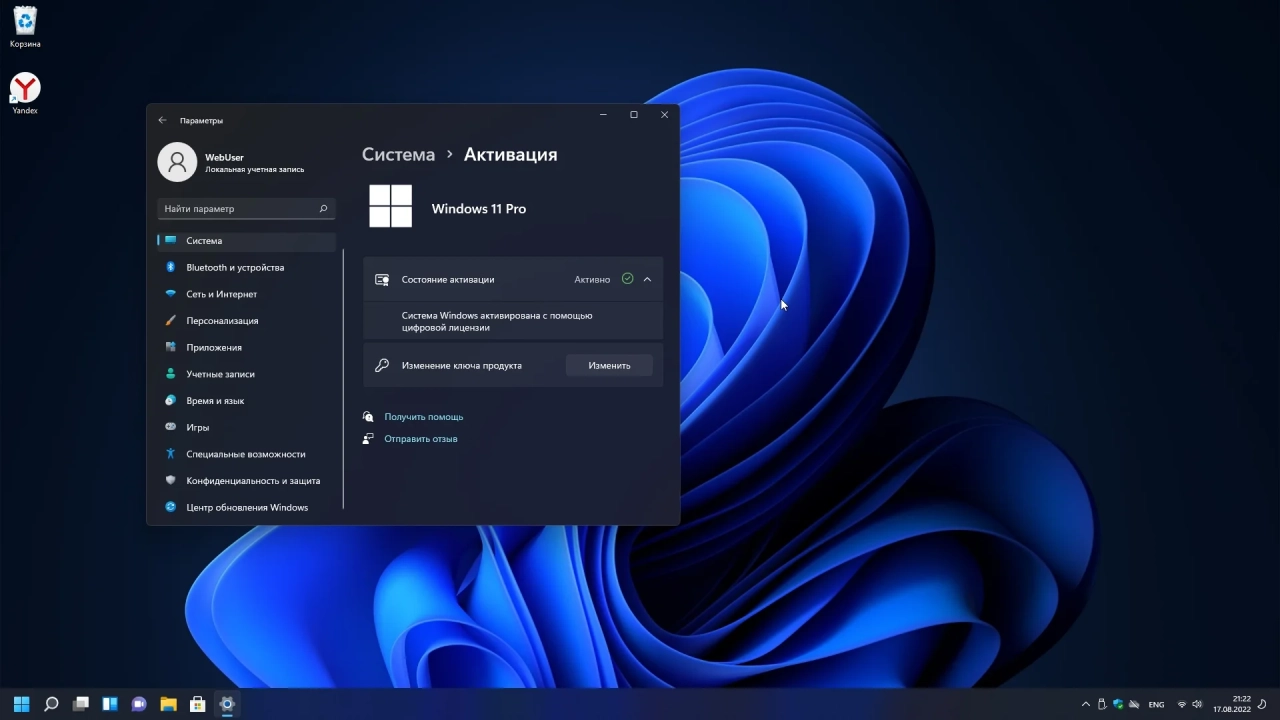The height and width of the screenshot is (720, 1280).
Task: Click the key icon beside Изменение ключа продукта
Action: point(381,366)
